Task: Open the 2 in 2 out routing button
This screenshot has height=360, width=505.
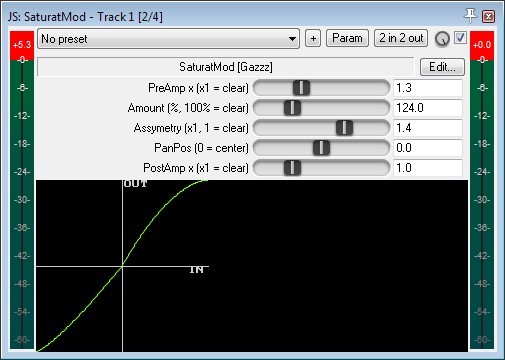Action: click(x=401, y=38)
